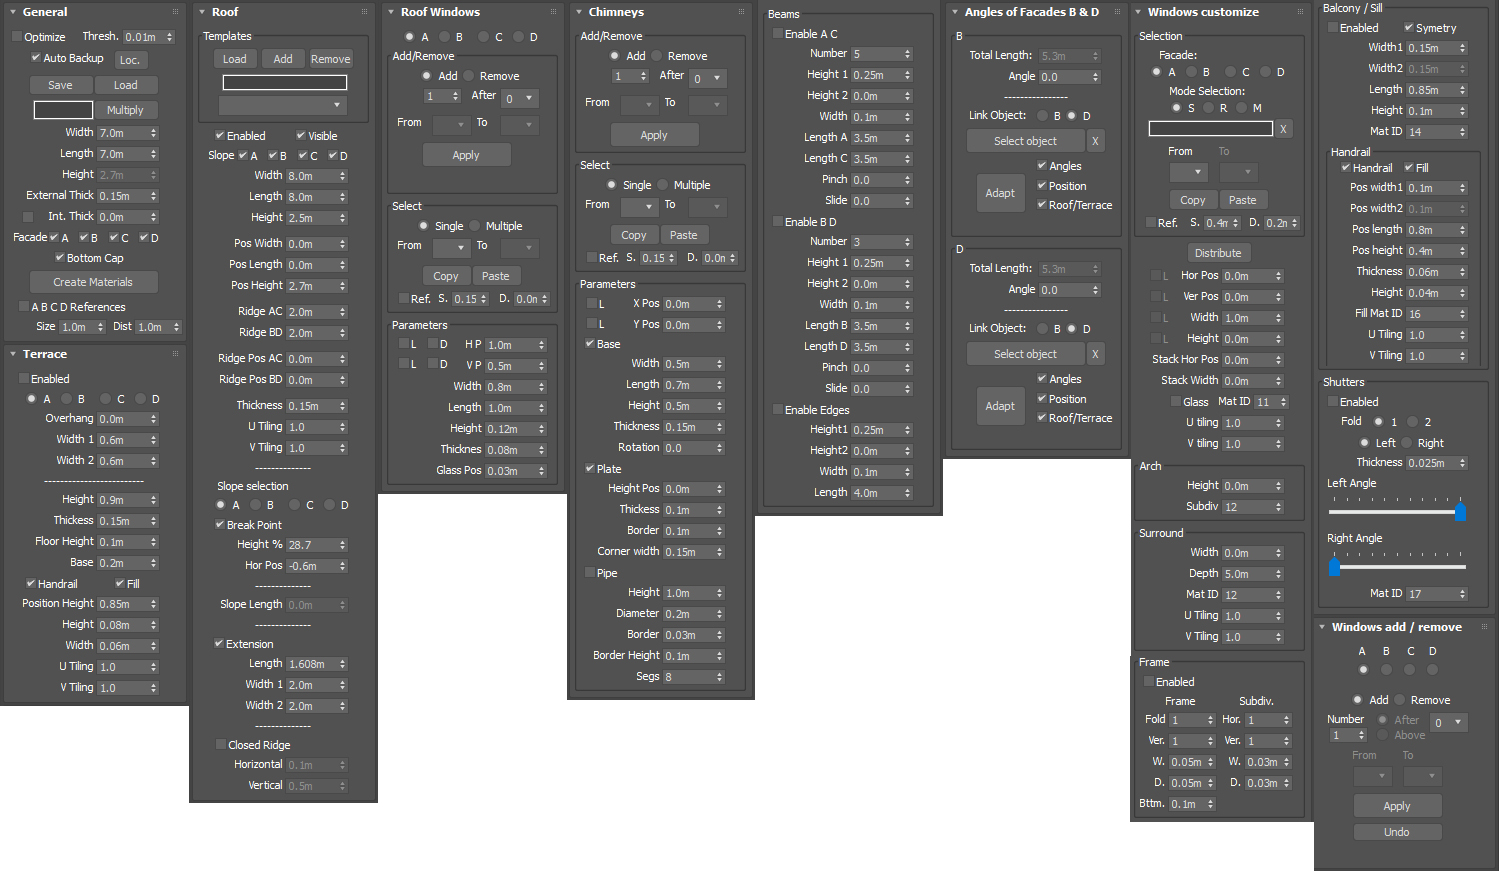Image resolution: width=1499 pixels, height=873 pixels.
Task: Click the white field beside Multiply
Action: click(64, 110)
